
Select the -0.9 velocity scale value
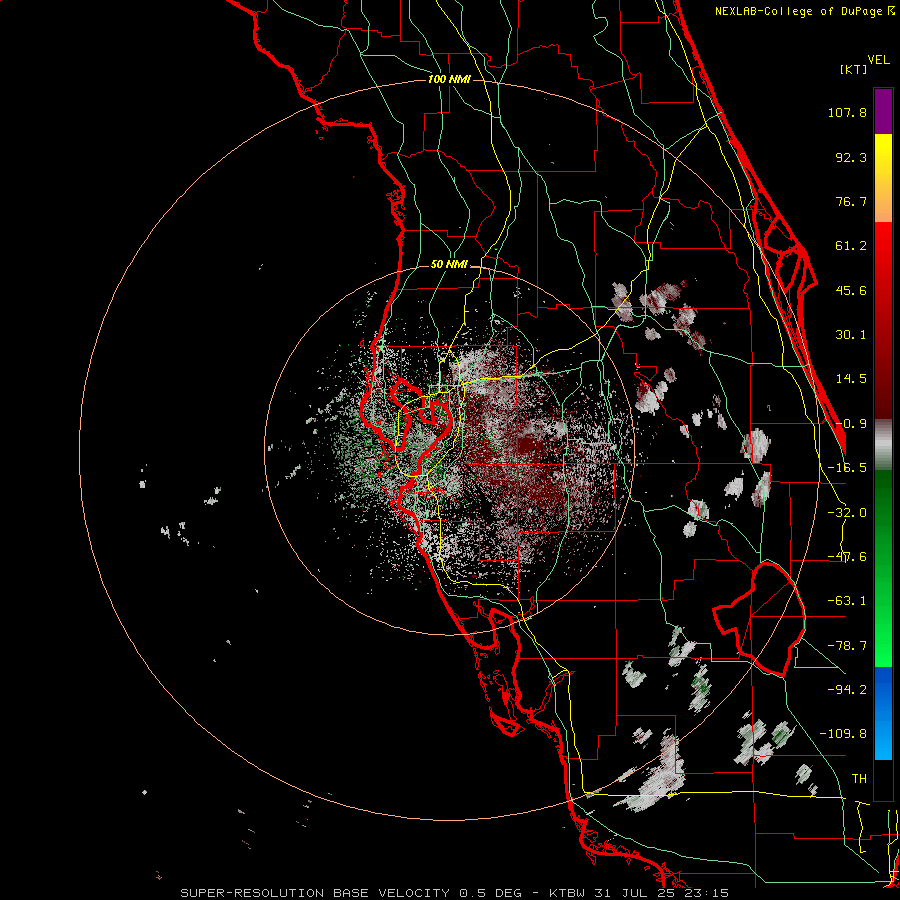pyautogui.click(x=851, y=424)
